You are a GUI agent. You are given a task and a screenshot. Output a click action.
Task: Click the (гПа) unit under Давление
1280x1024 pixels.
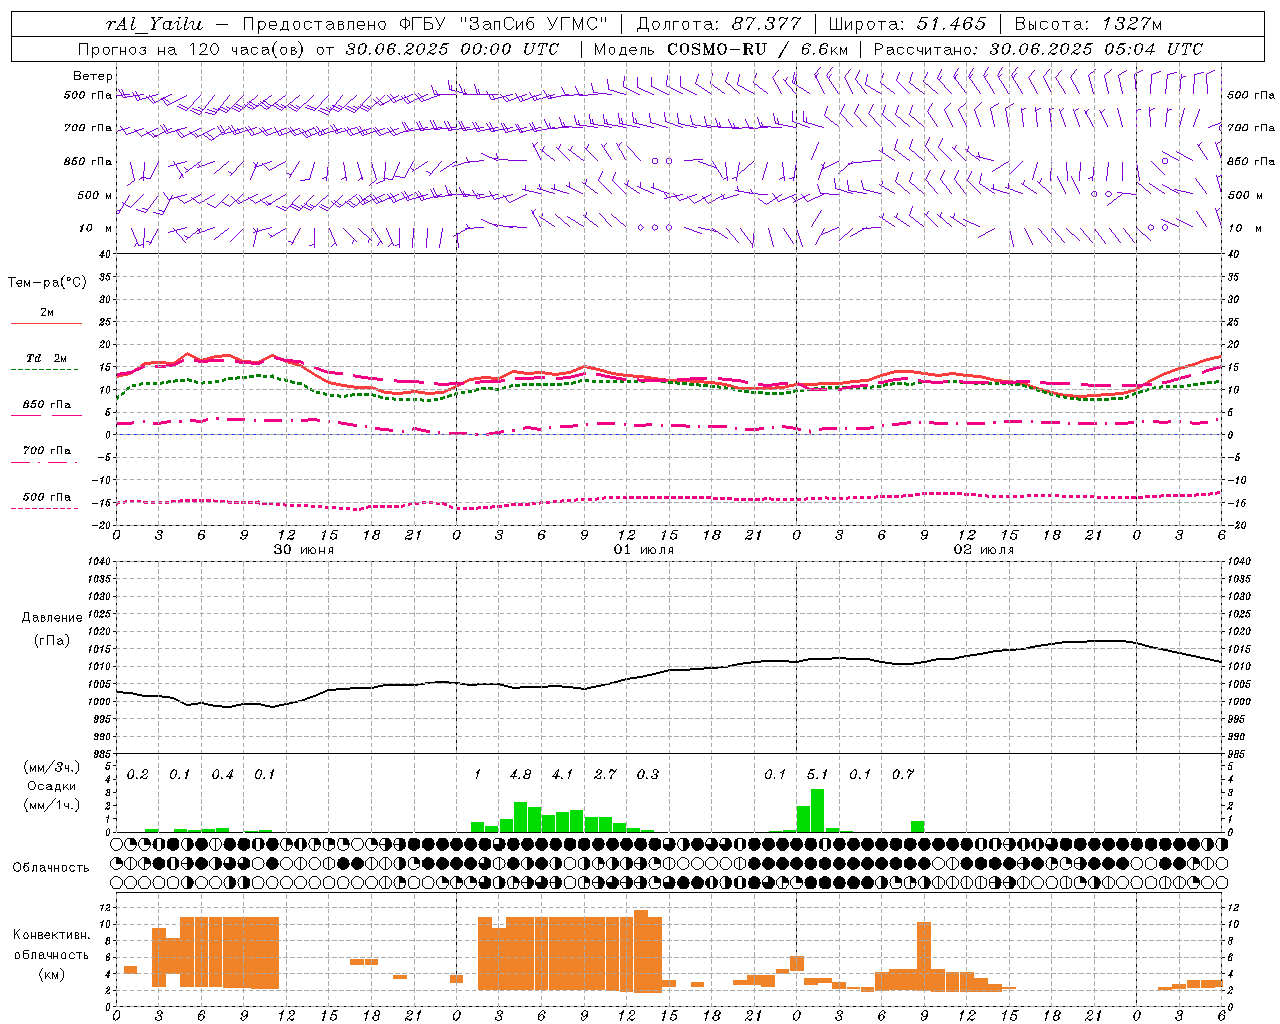[52, 641]
